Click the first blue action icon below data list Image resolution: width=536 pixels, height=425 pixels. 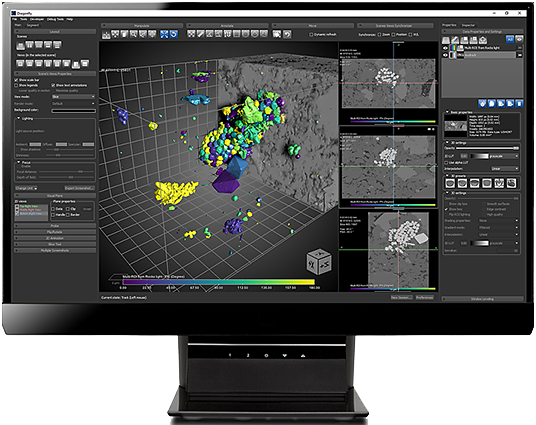(x=482, y=103)
